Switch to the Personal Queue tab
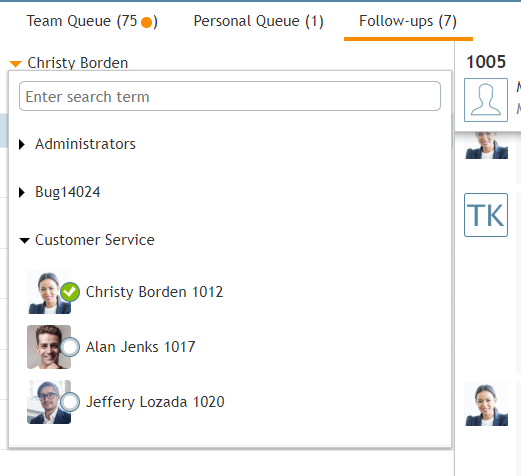The width and height of the screenshot is (521, 476). pos(258,21)
